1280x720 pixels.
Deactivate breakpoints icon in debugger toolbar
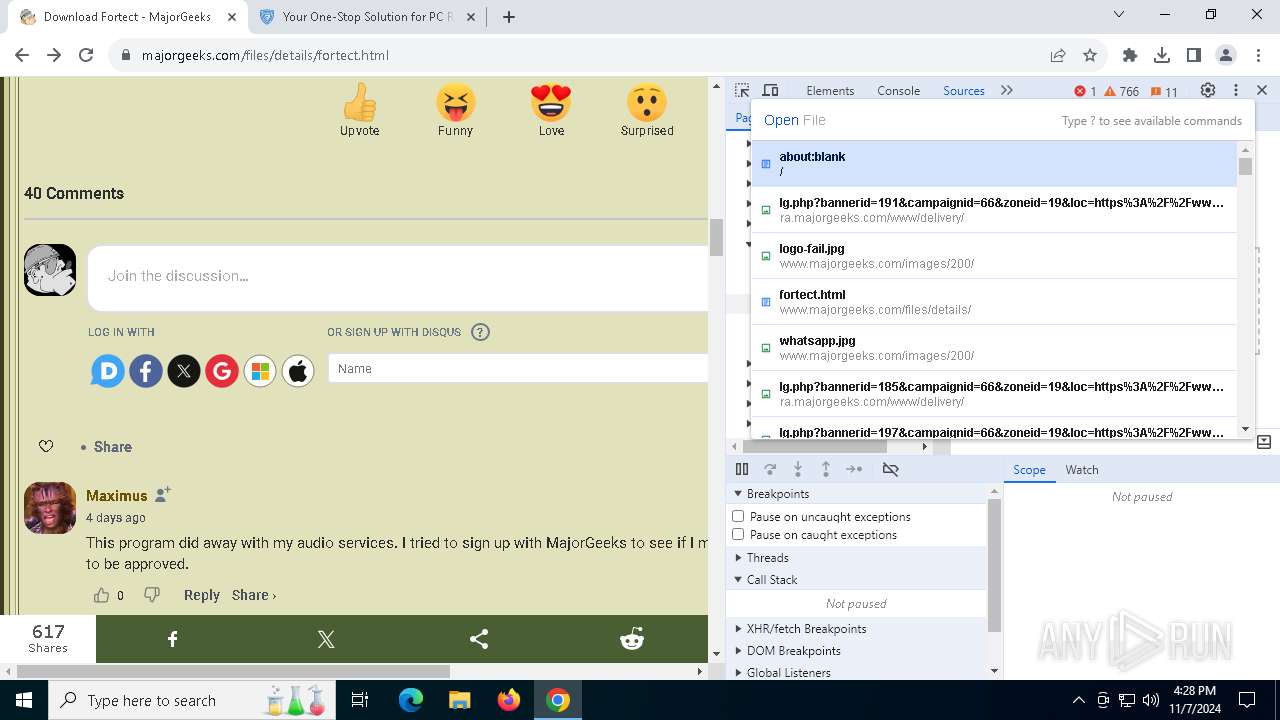[890, 469]
